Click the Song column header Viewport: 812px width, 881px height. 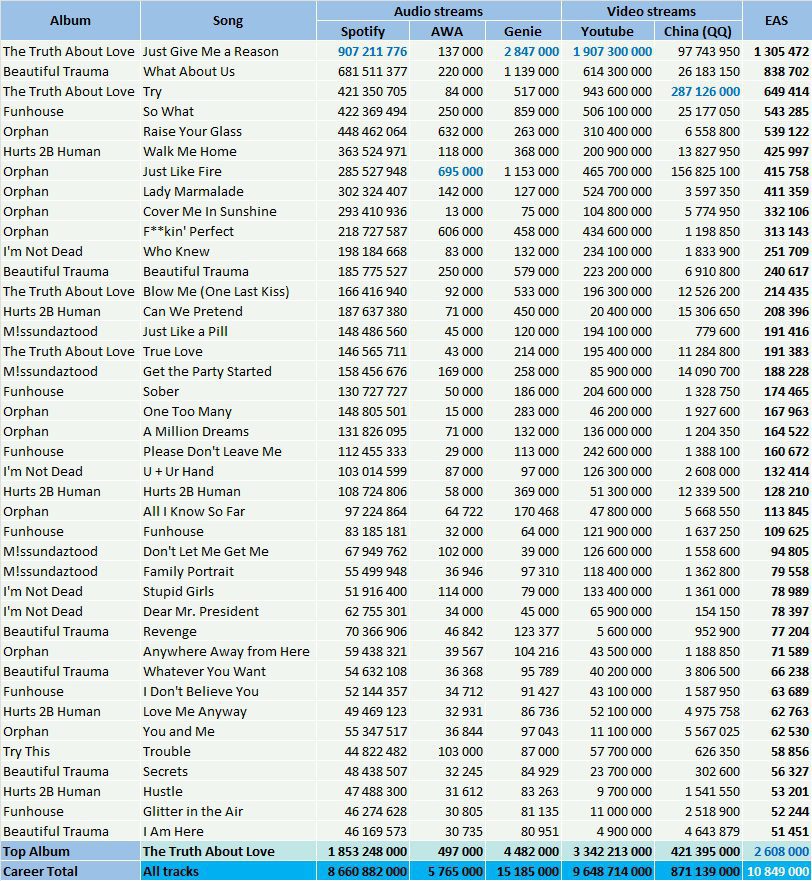(228, 21)
